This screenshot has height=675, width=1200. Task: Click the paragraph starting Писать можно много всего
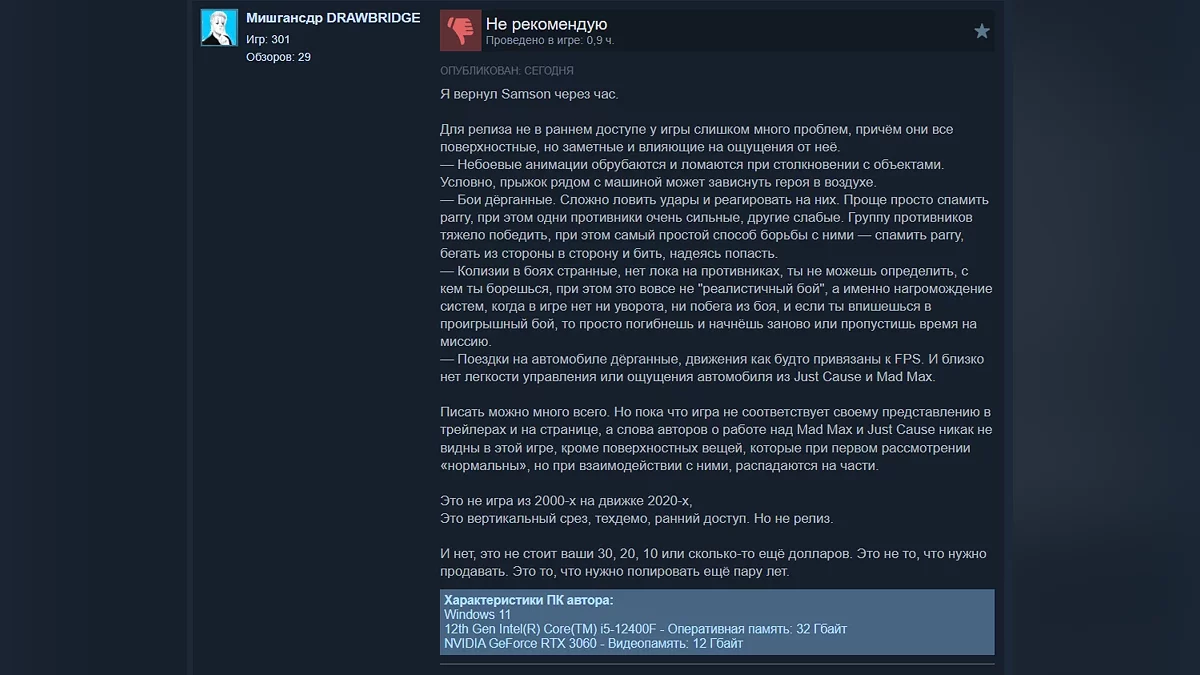[x=716, y=439]
